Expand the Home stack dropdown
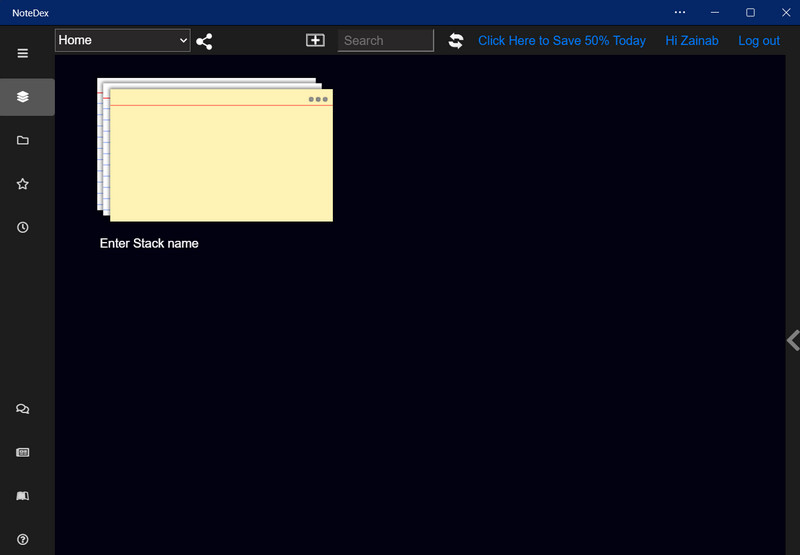The height and width of the screenshot is (555, 800). pos(122,40)
